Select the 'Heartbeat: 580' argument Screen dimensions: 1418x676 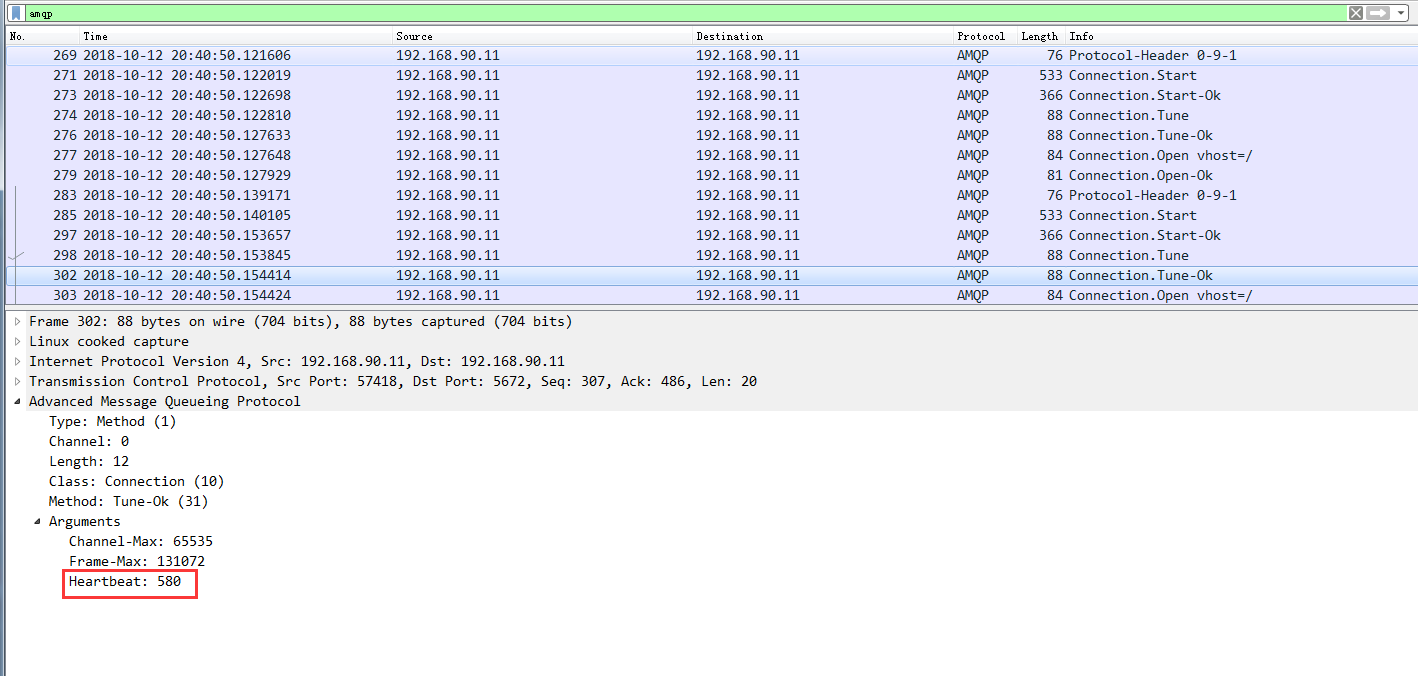pyautogui.click(x=125, y=581)
